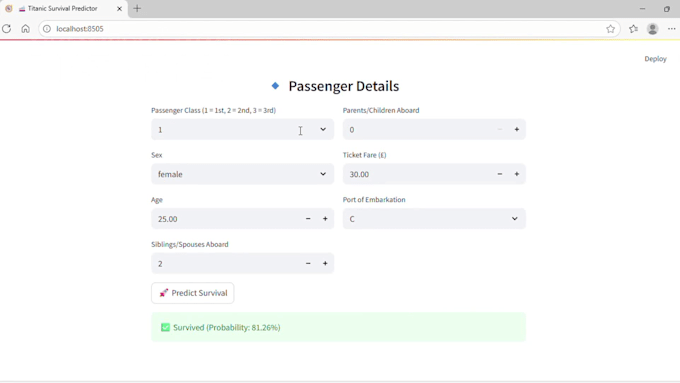The image size is (680, 383).
Task: Open the Sex dropdown showing female
Action: click(x=242, y=174)
